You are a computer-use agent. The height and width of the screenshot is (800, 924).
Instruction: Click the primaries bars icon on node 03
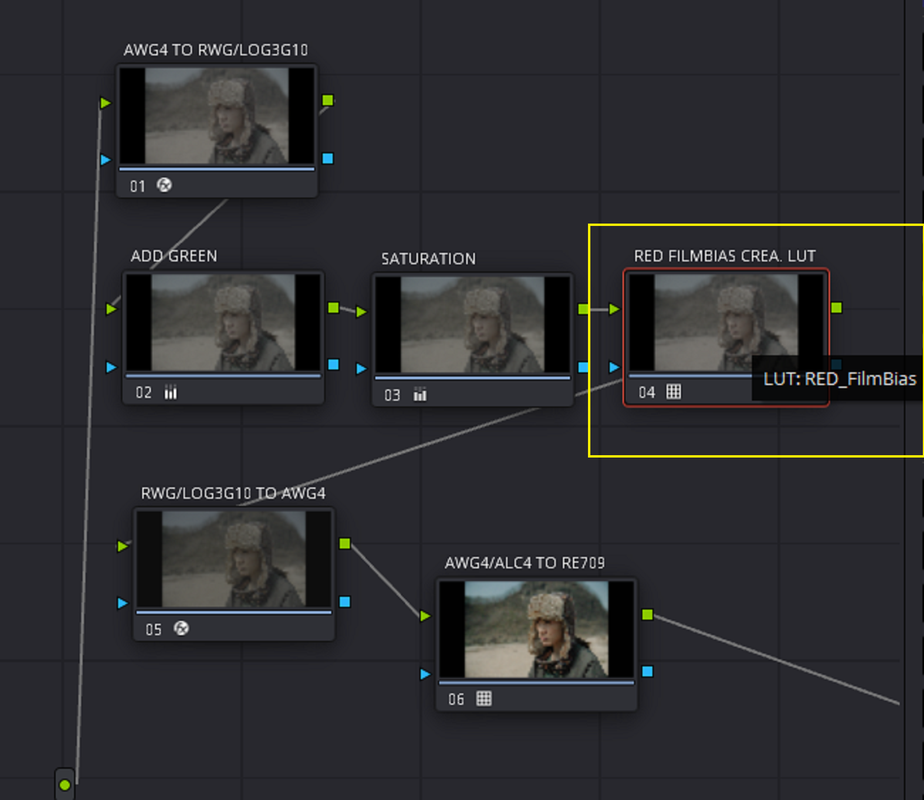pyautogui.click(x=420, y=394)
